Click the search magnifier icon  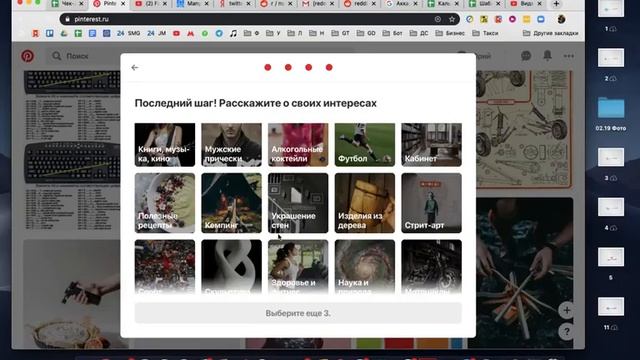point(57,56)
